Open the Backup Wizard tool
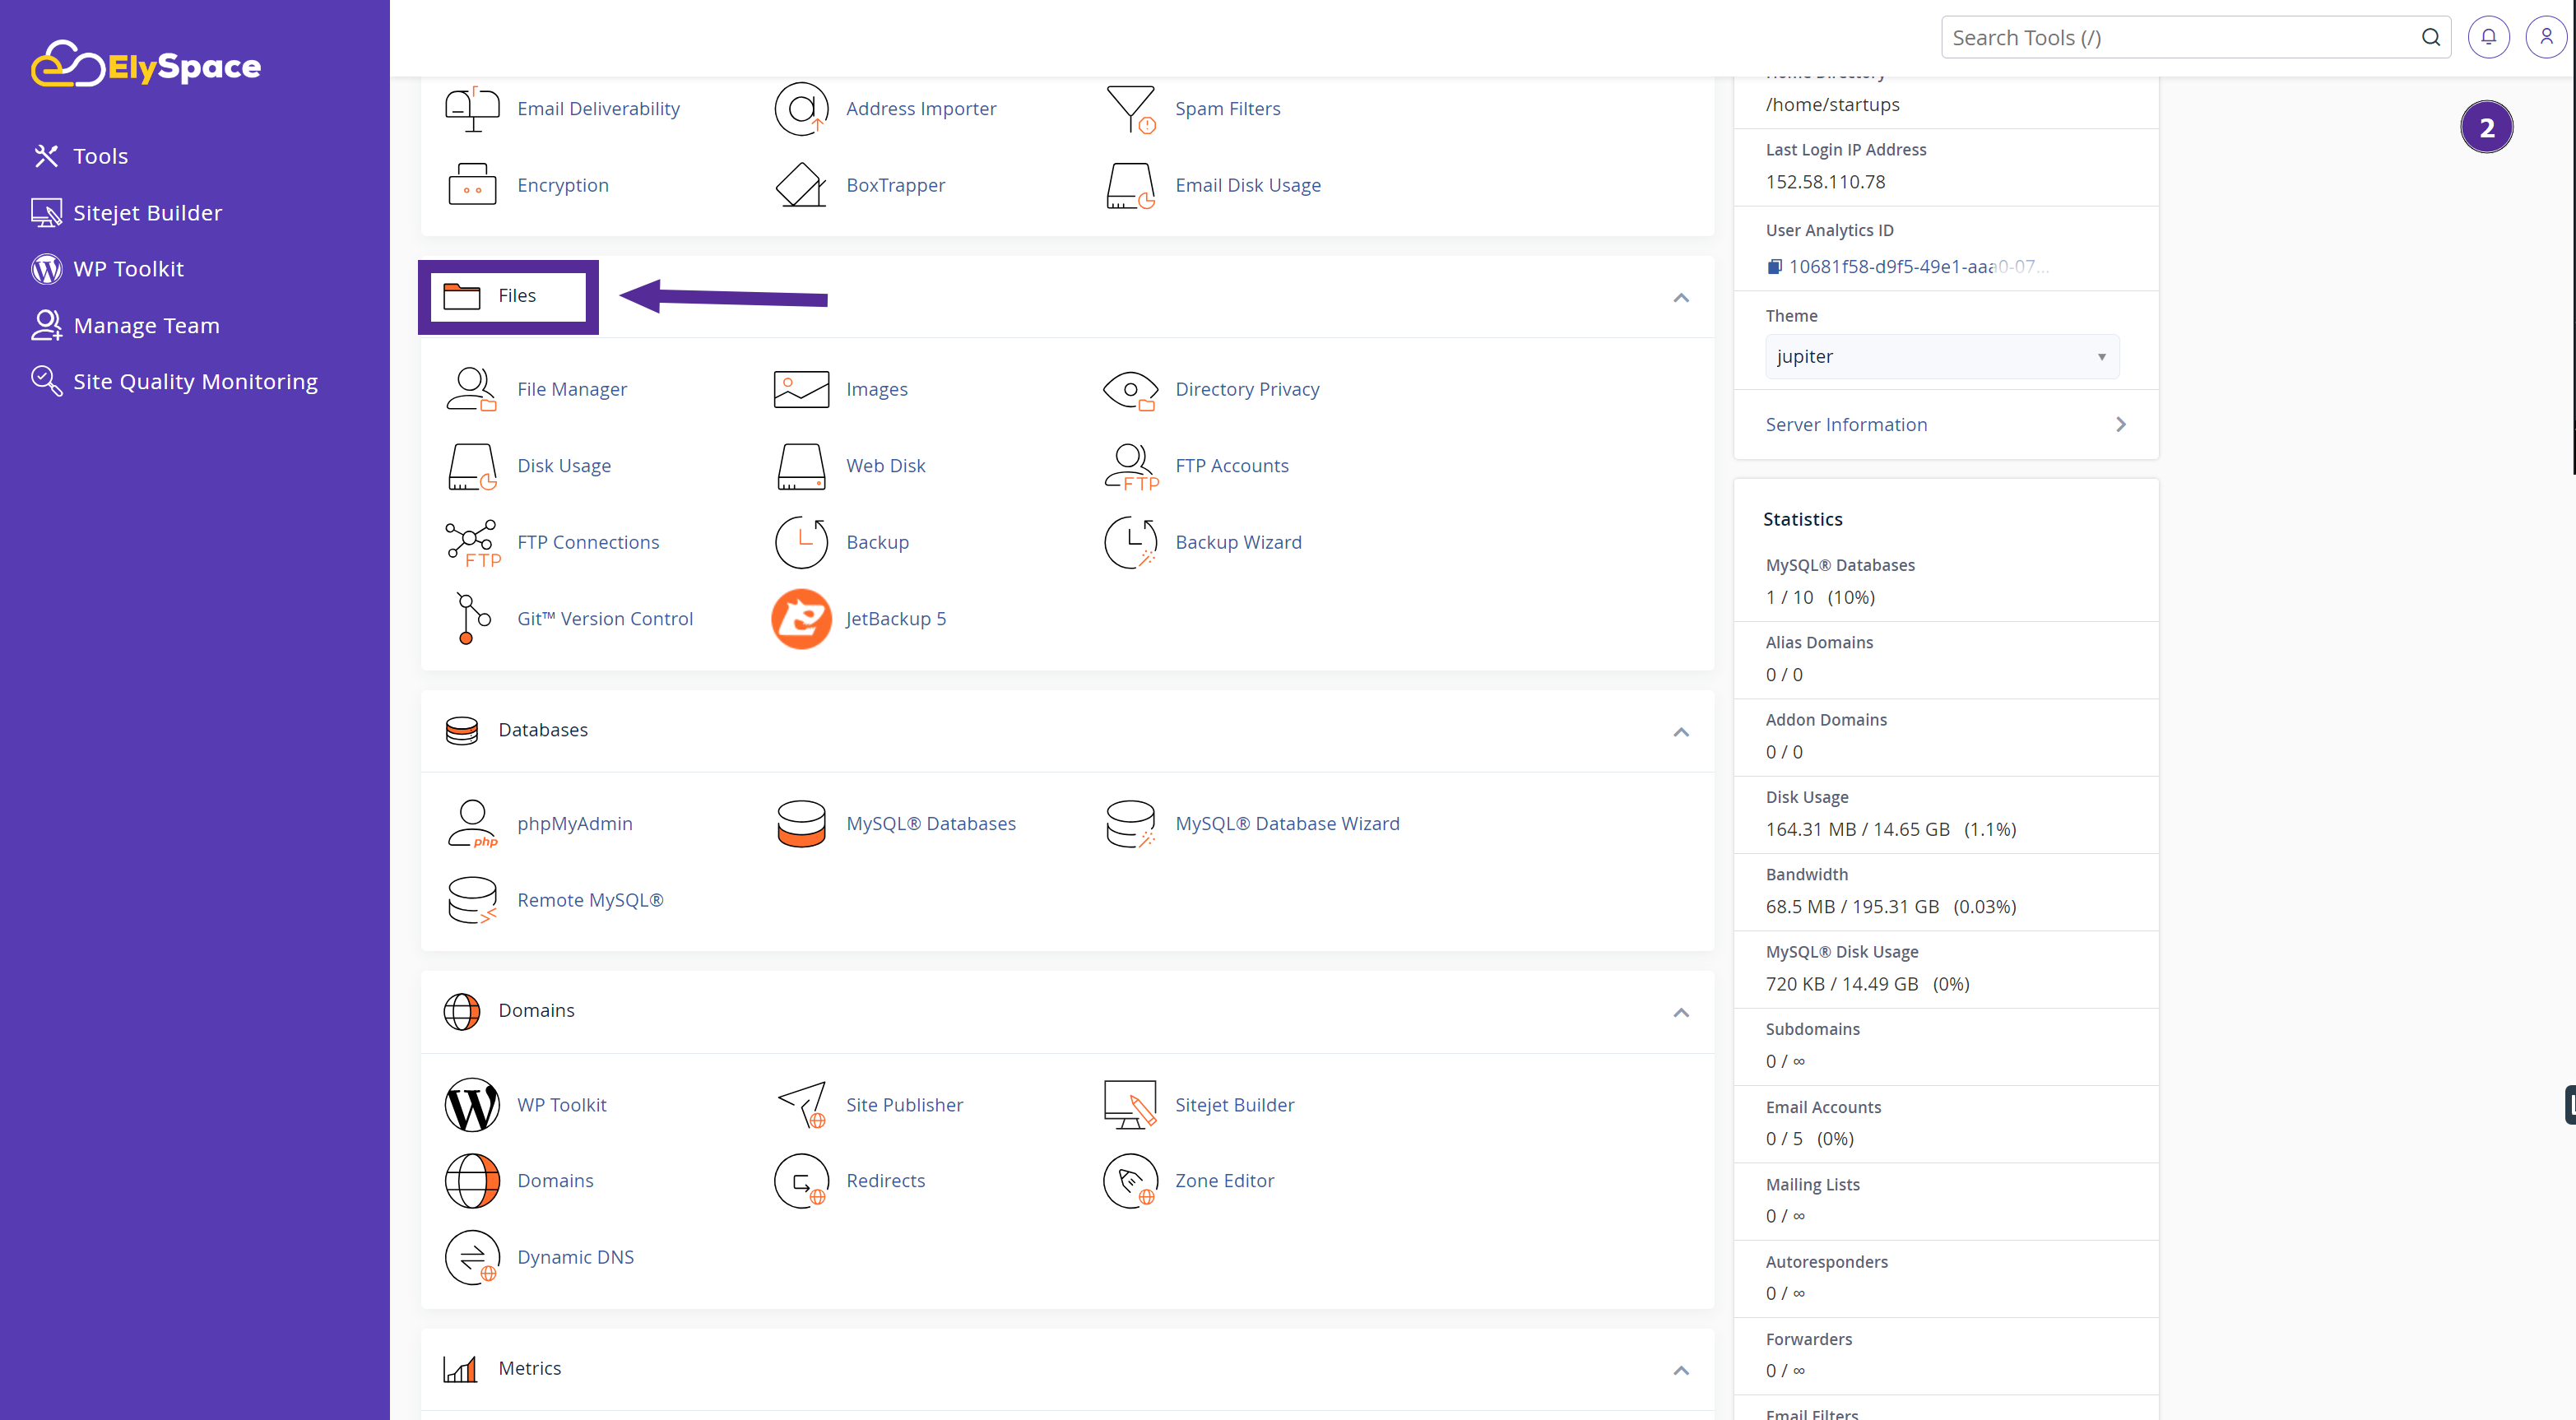 tap(1237, 541)
